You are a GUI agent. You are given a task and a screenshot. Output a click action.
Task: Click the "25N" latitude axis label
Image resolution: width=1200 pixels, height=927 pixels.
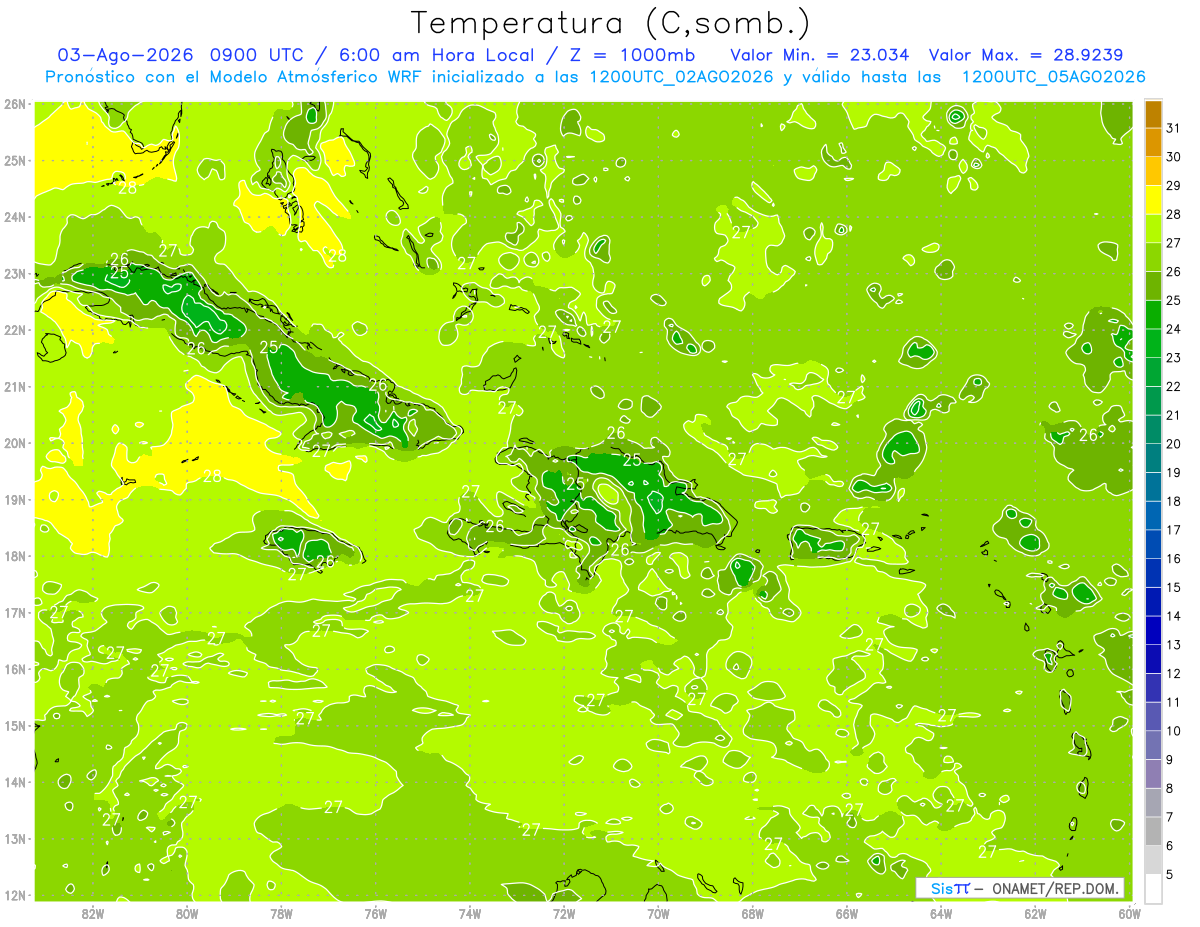point(15,160)
